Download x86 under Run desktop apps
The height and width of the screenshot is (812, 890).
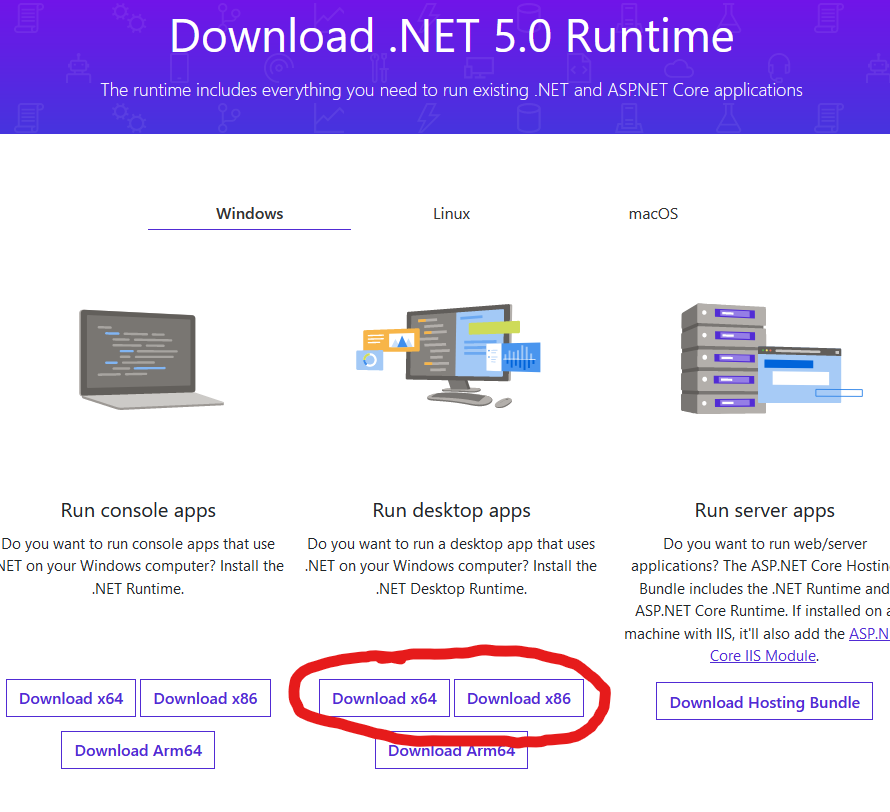pyautogui.click(x=519, y=698)
